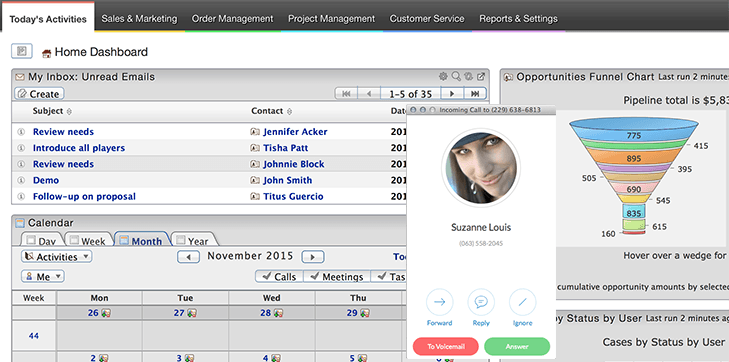Click the Home Dashboard house icon
The image size is (729, 362).
coord(46,53)
